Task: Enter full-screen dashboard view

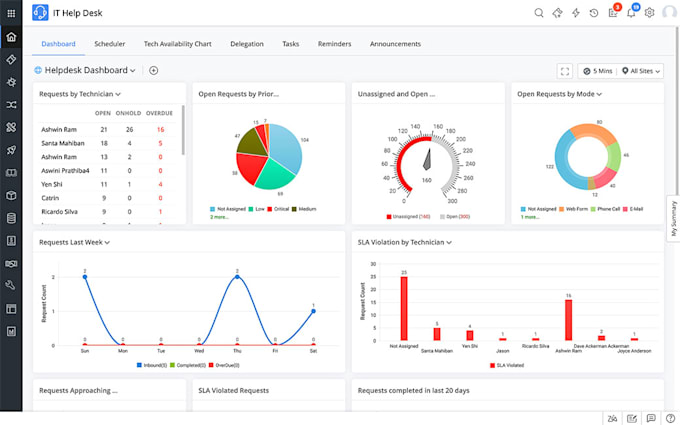Action: coord(565,71)
